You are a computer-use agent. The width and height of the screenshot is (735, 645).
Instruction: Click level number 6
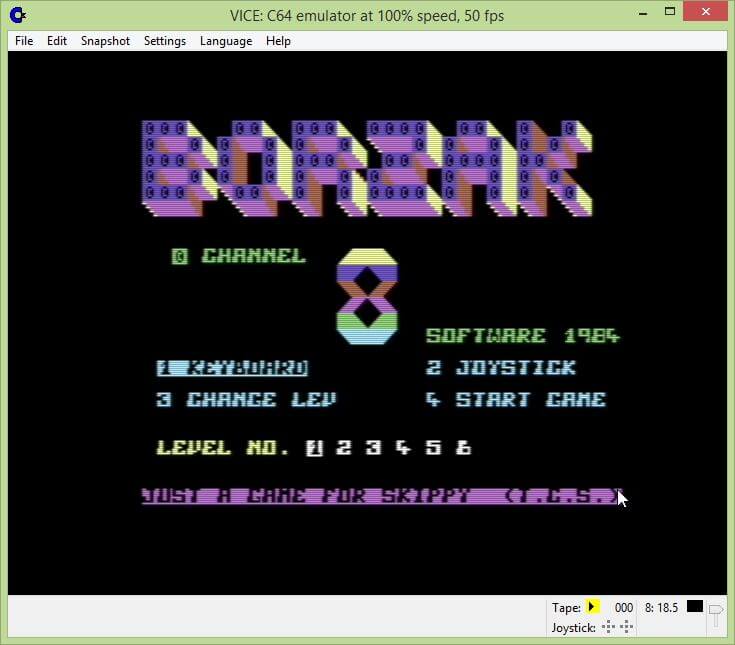(464, 448)
